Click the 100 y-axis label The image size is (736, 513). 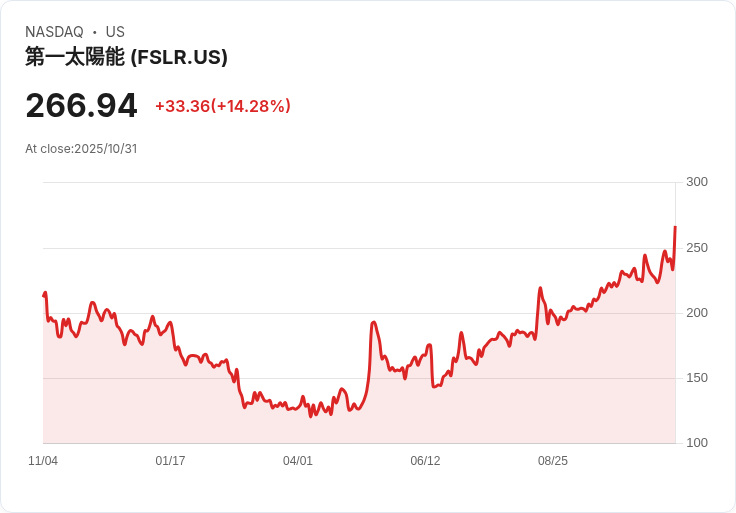[x=697, y=443]
